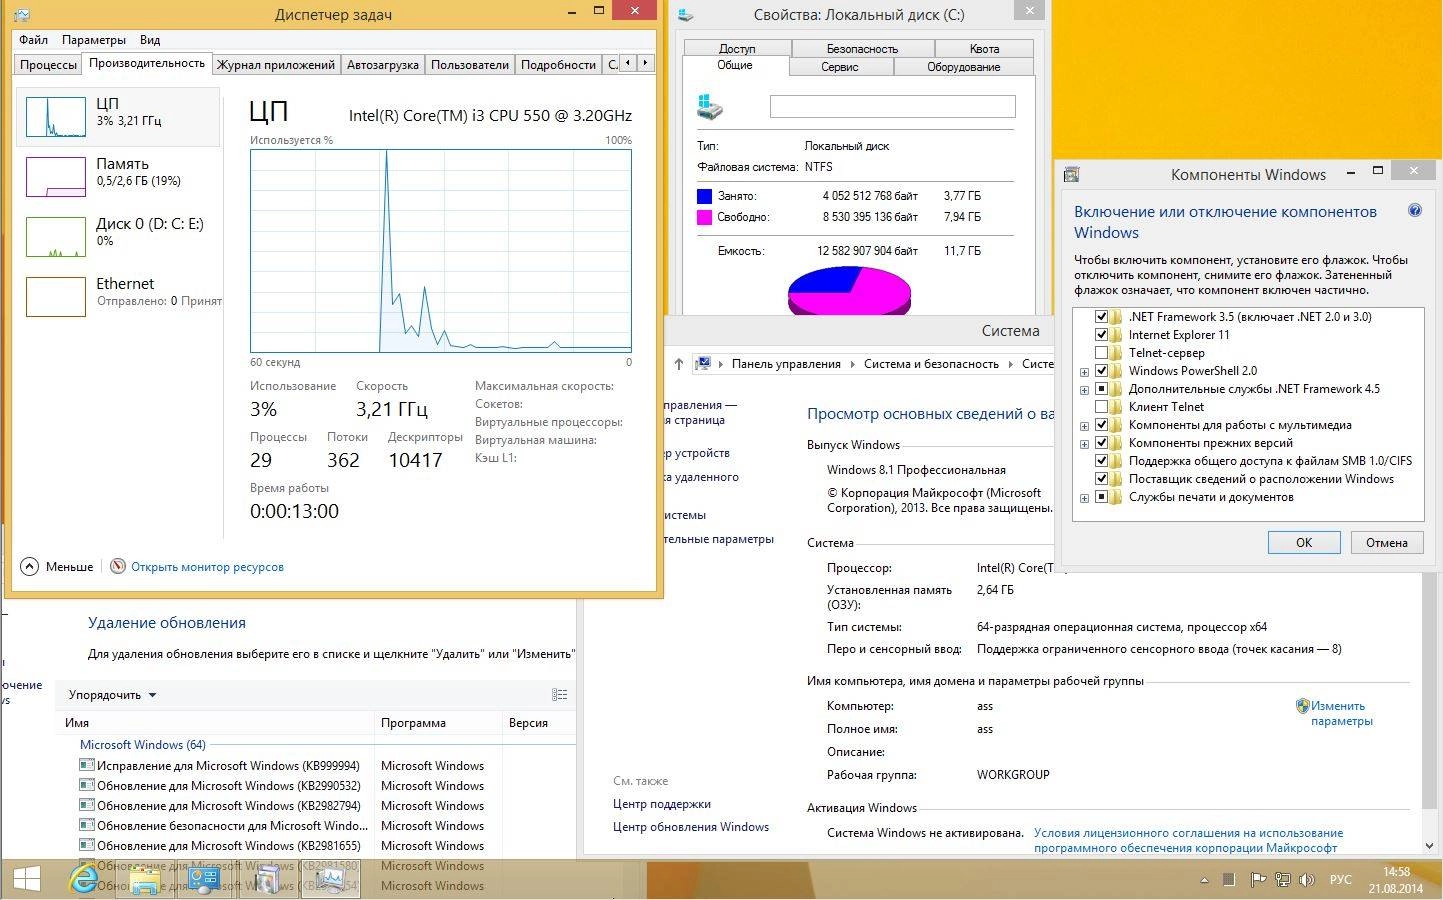Click the drive icon in disk properties
1443x900 pixels.
tap(710, 106)
